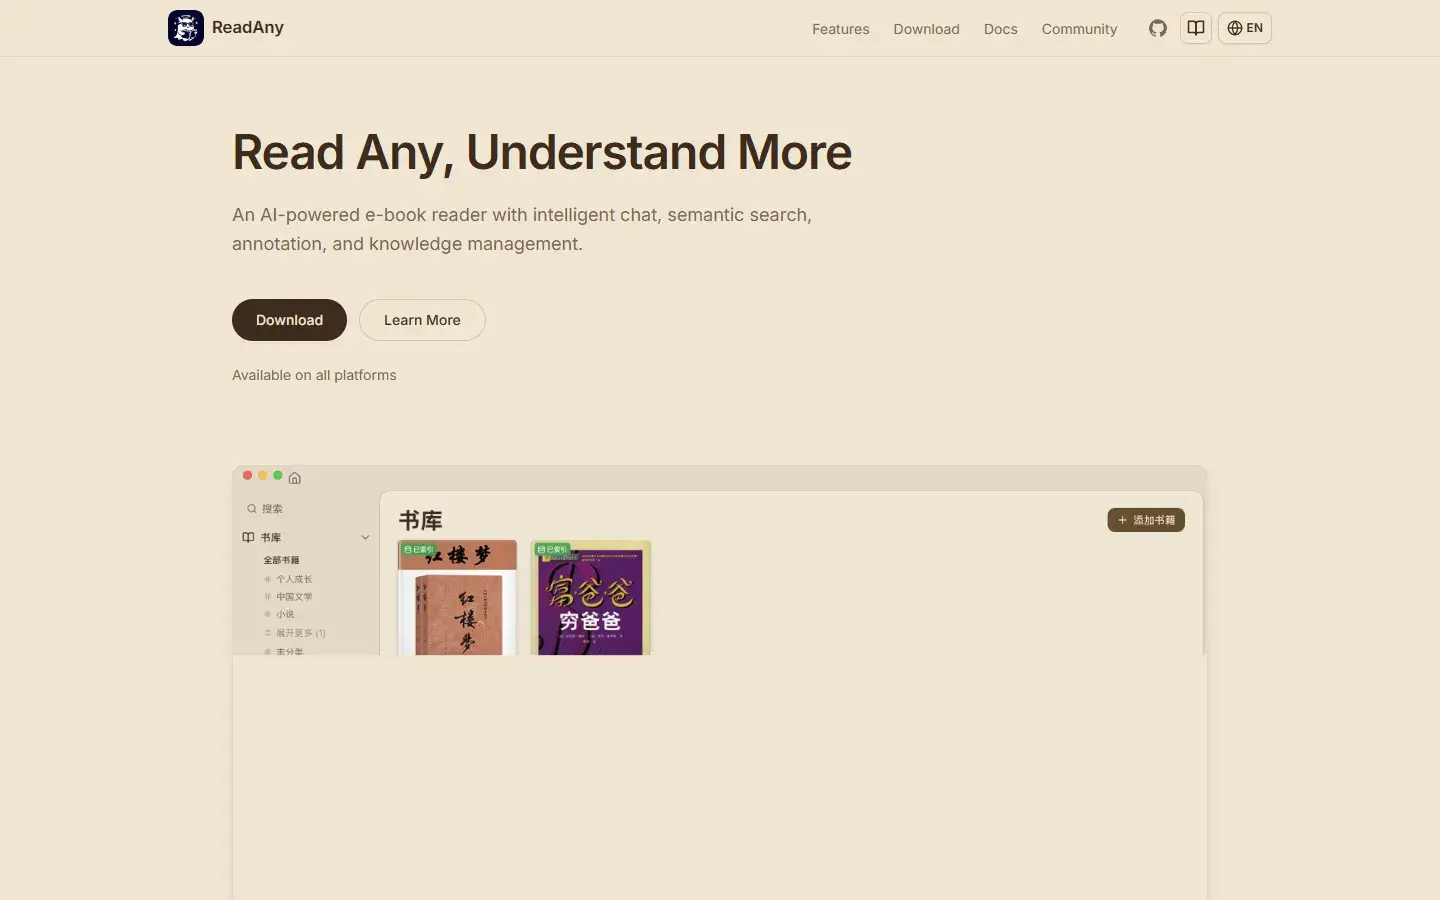The height and width of the screenshot is (900, 1440).
Task: Open the Docs nav item
Action: coord(1000,29)
